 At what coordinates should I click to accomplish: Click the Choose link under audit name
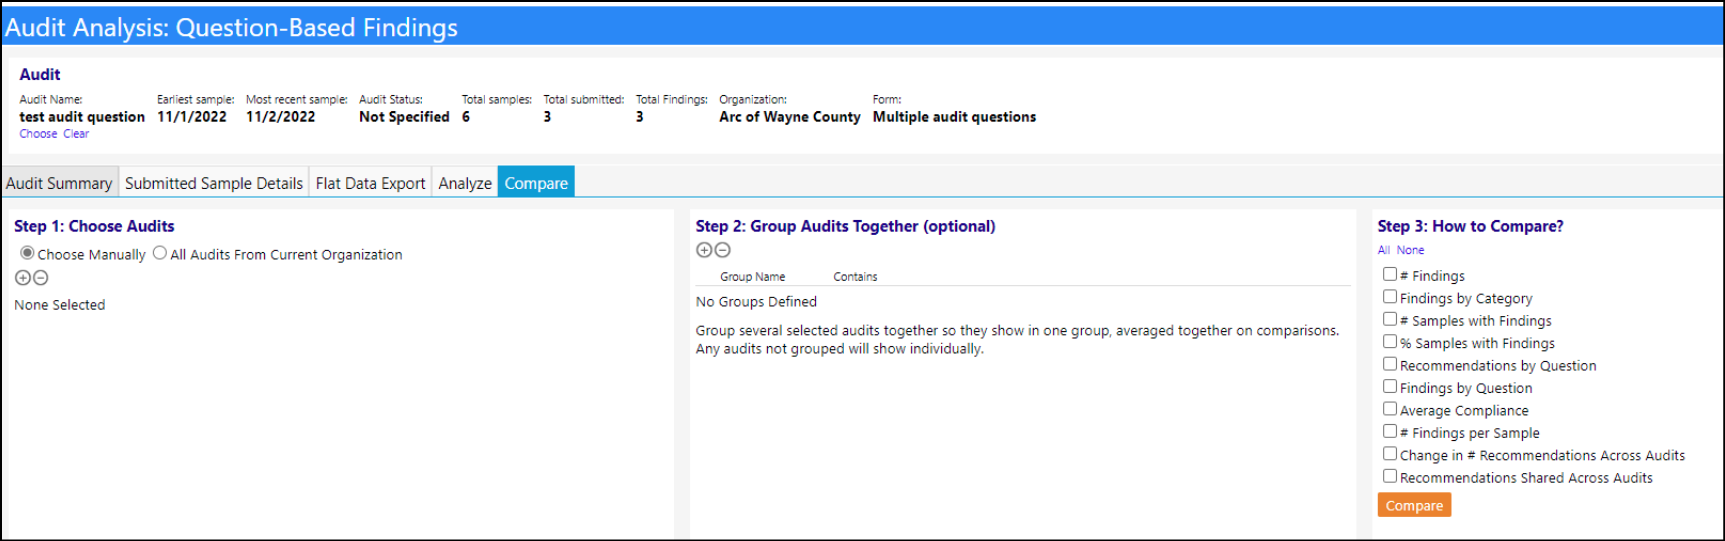tap(38, 134)
